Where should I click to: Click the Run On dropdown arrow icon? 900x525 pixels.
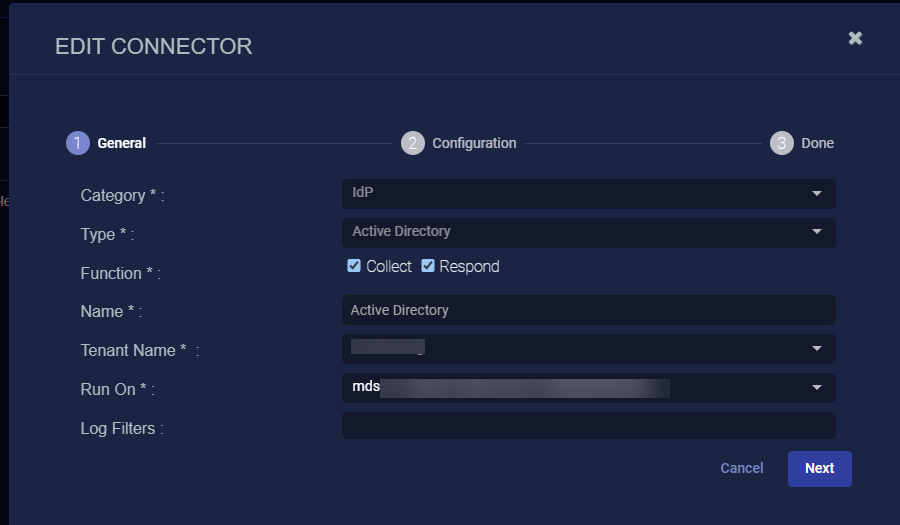point(817,387)
